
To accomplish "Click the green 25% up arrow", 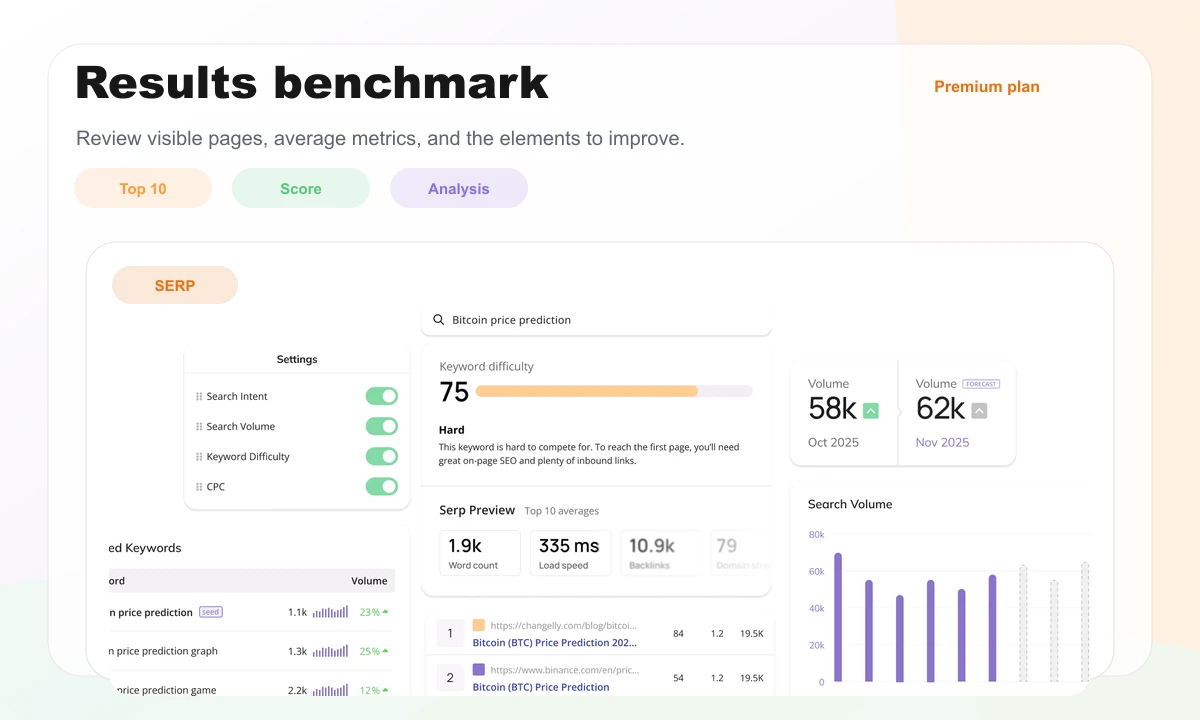I will click(x=385, y=651).
